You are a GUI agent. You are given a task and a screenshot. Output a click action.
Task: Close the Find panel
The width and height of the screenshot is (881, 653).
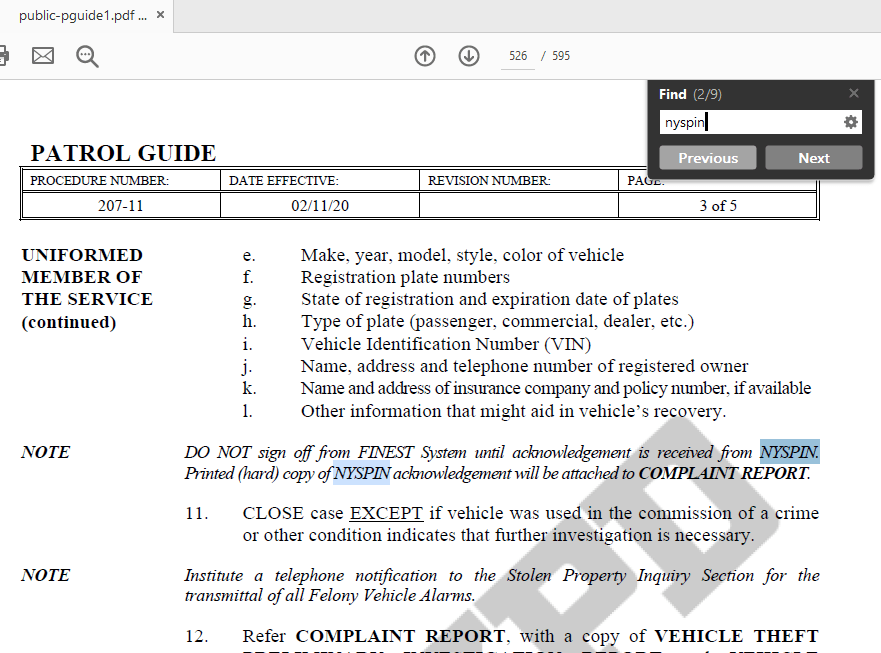pyautogui.click(x=853, y=93)
